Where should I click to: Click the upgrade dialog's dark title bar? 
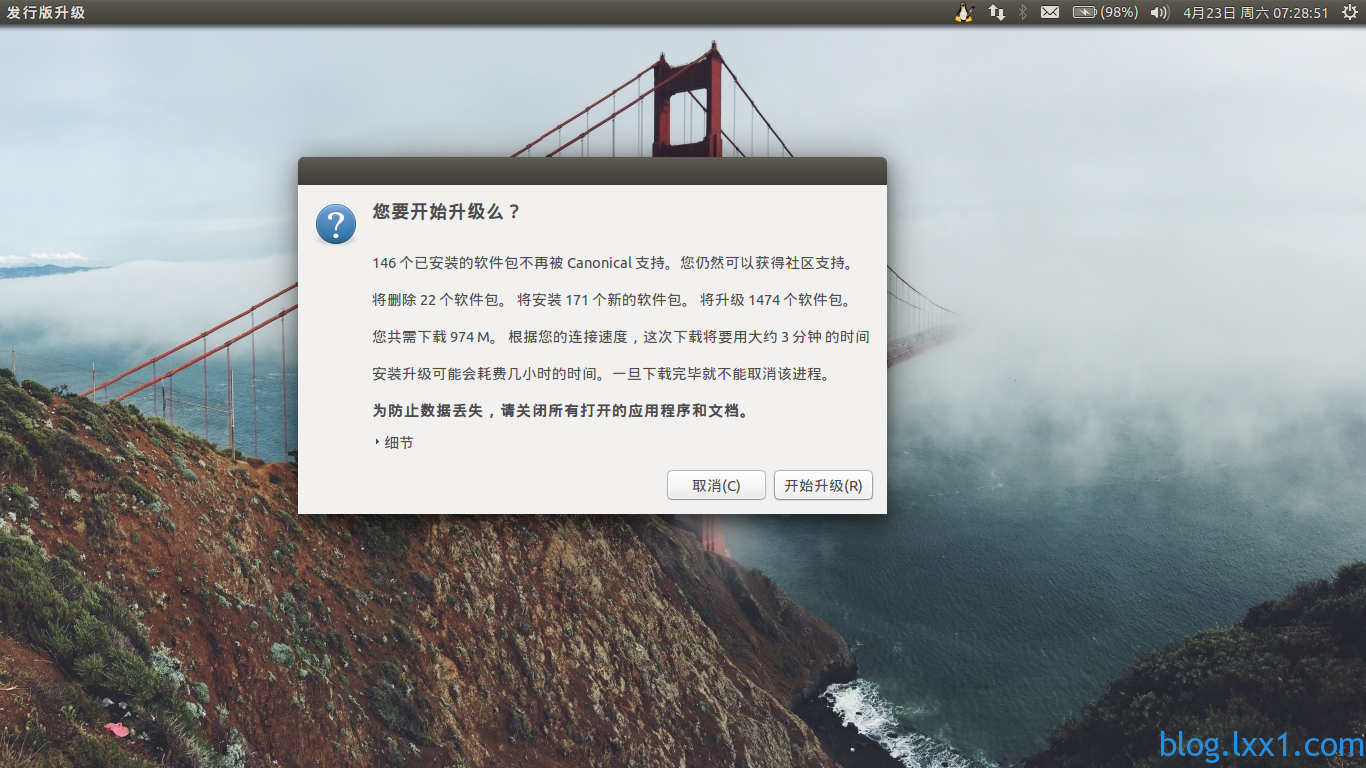(x=592, y=171)
